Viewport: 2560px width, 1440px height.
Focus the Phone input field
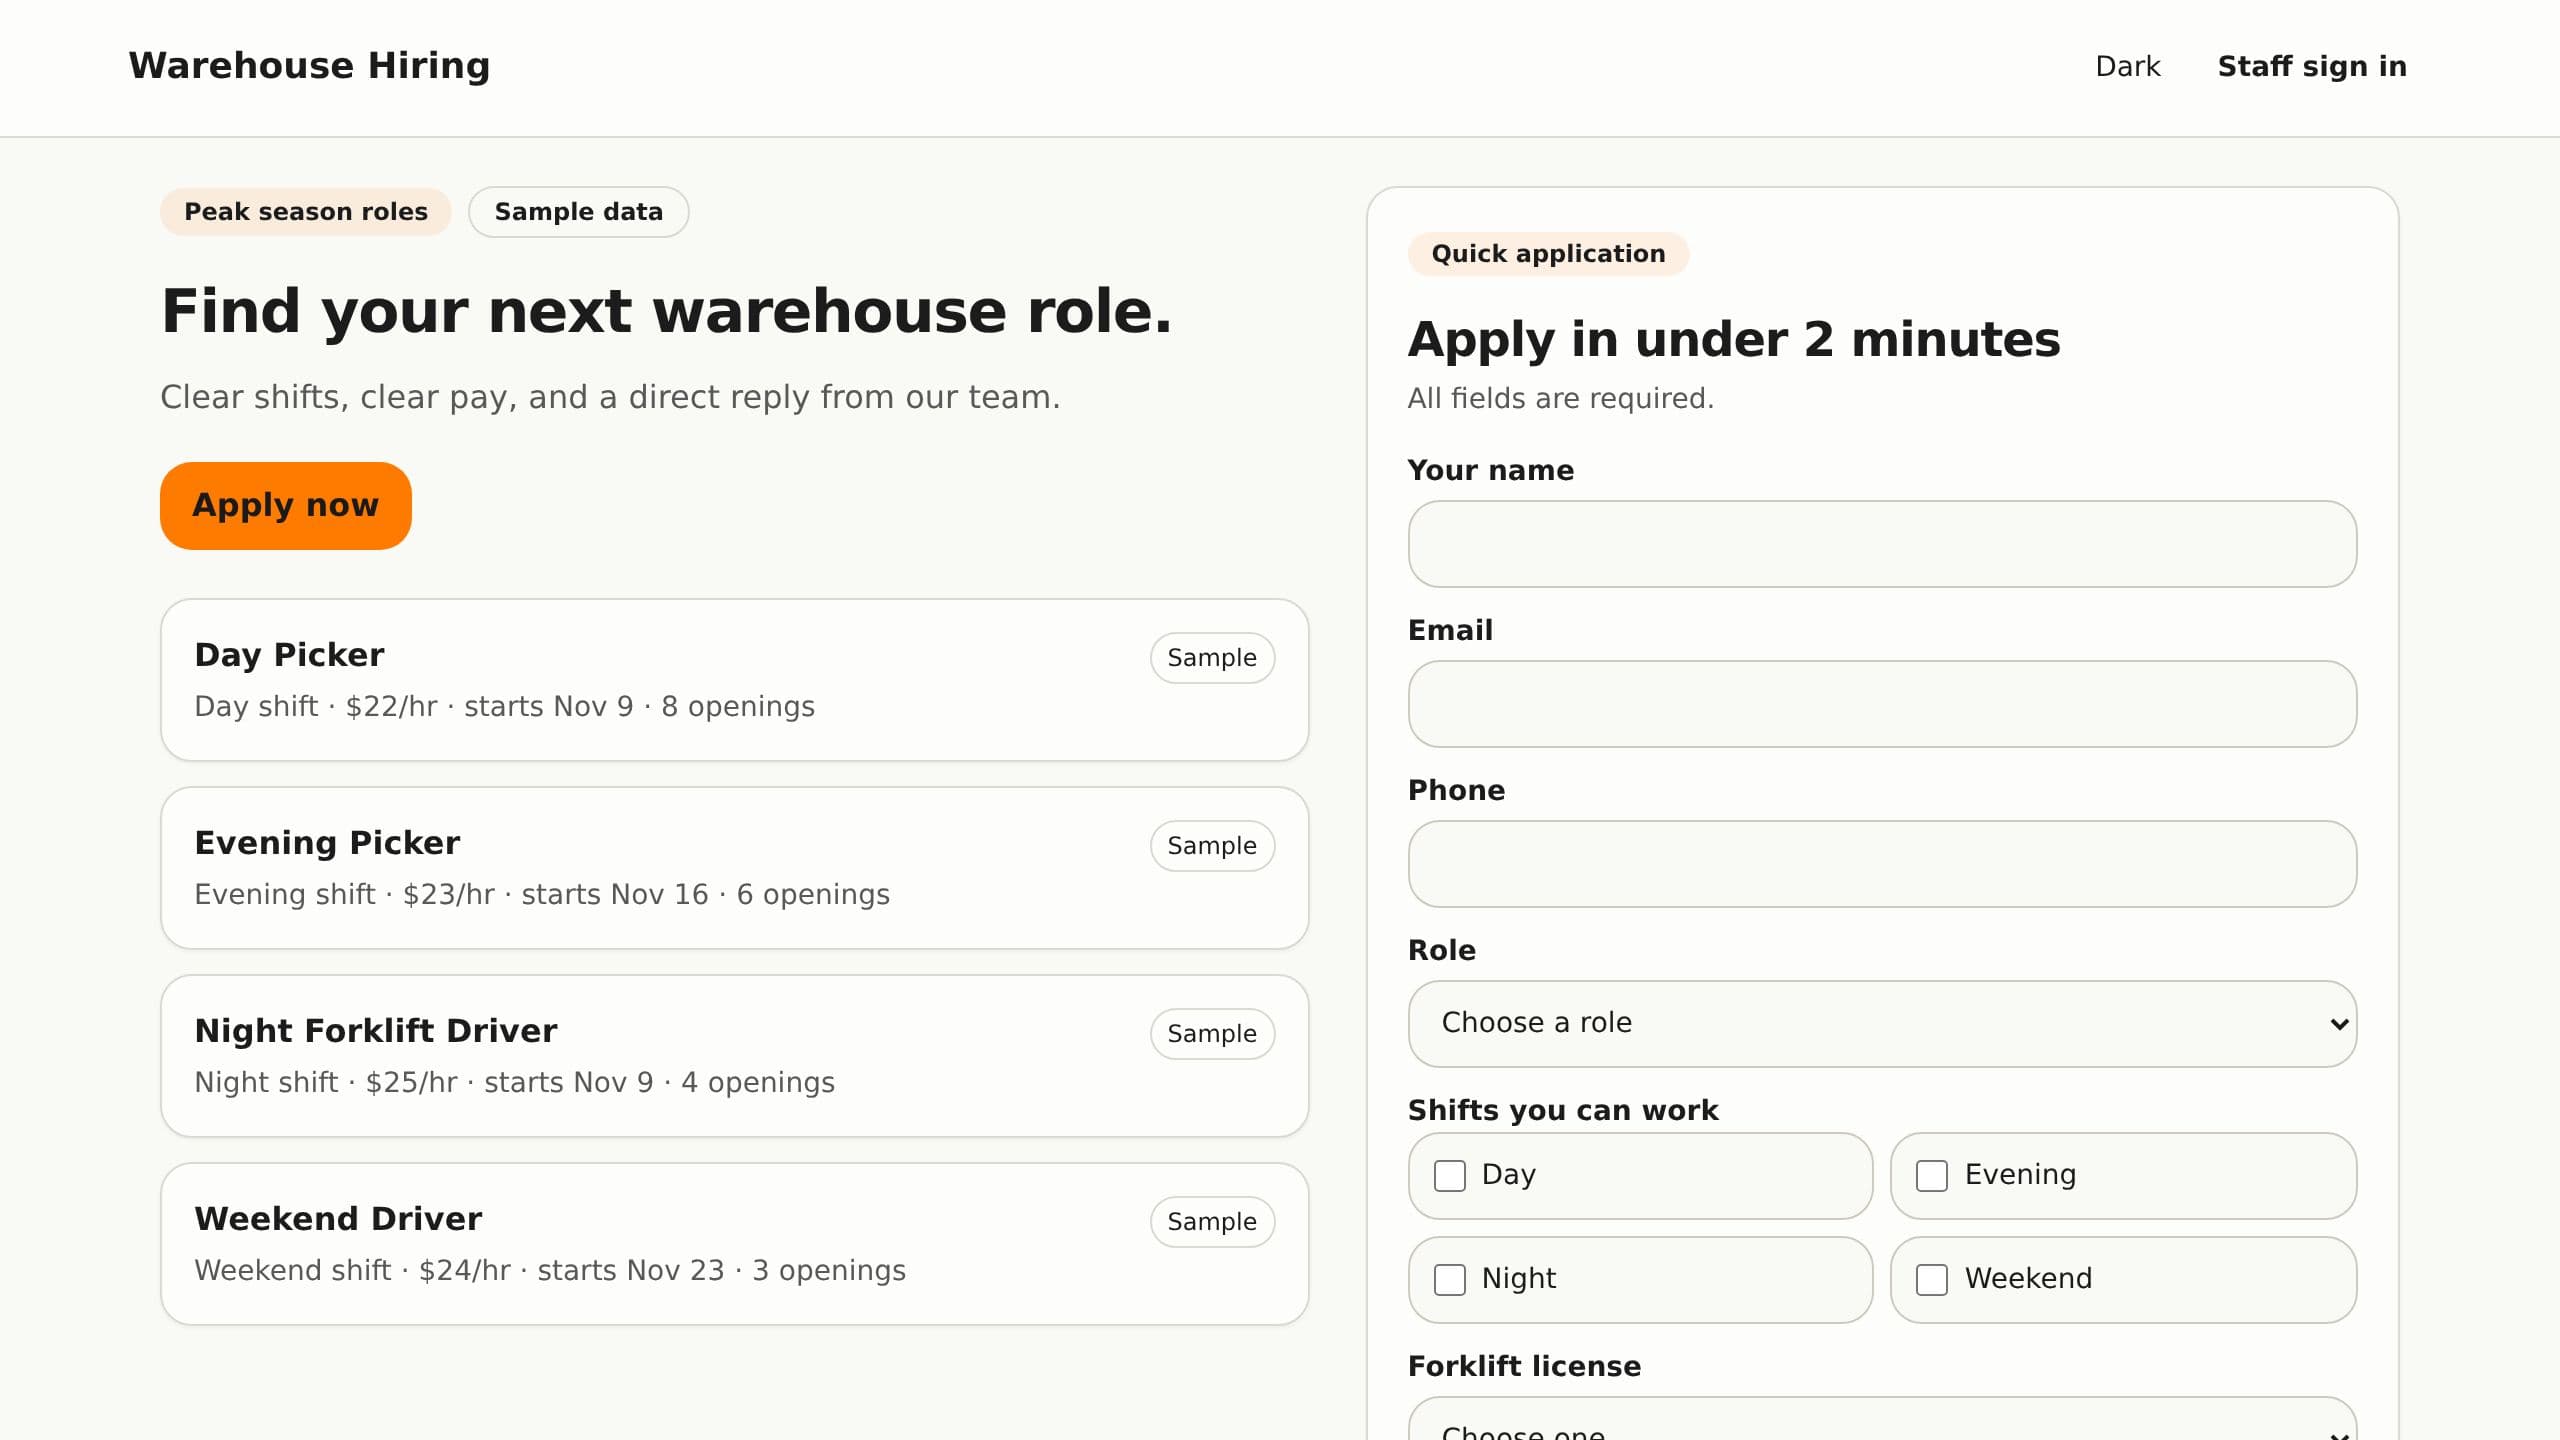1882,863
